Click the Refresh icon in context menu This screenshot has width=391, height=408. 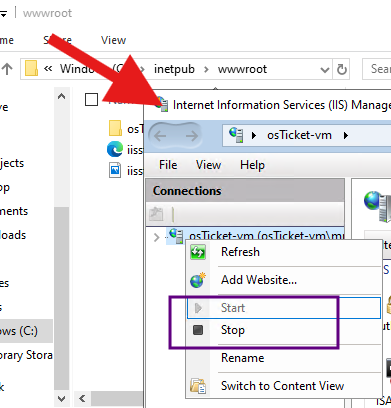[x=198, y=252]
